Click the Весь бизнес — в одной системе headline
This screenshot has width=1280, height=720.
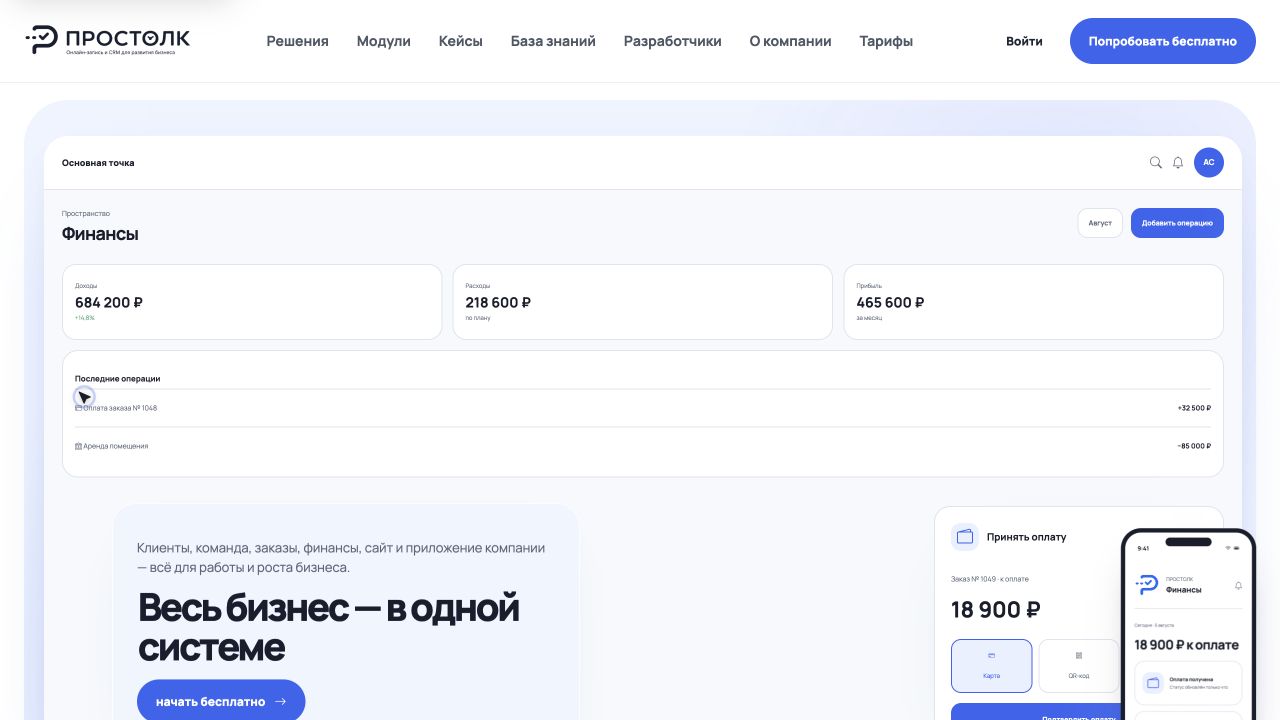(329, 627)
